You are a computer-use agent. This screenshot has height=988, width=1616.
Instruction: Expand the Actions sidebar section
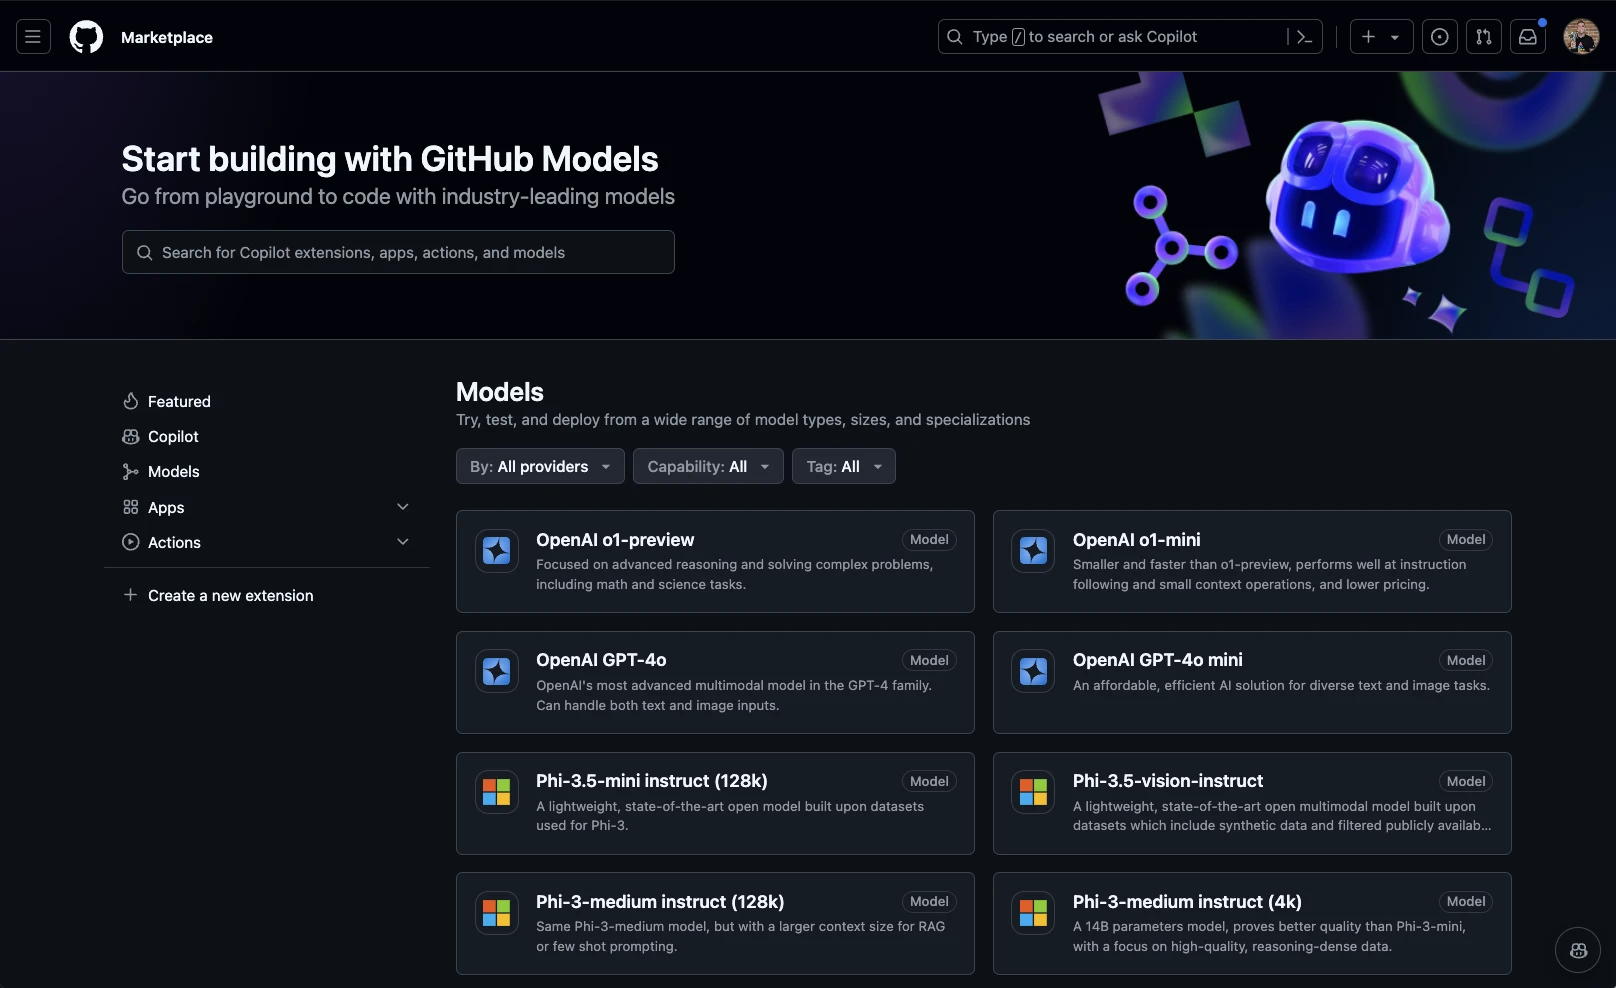(x=403, y=542)
